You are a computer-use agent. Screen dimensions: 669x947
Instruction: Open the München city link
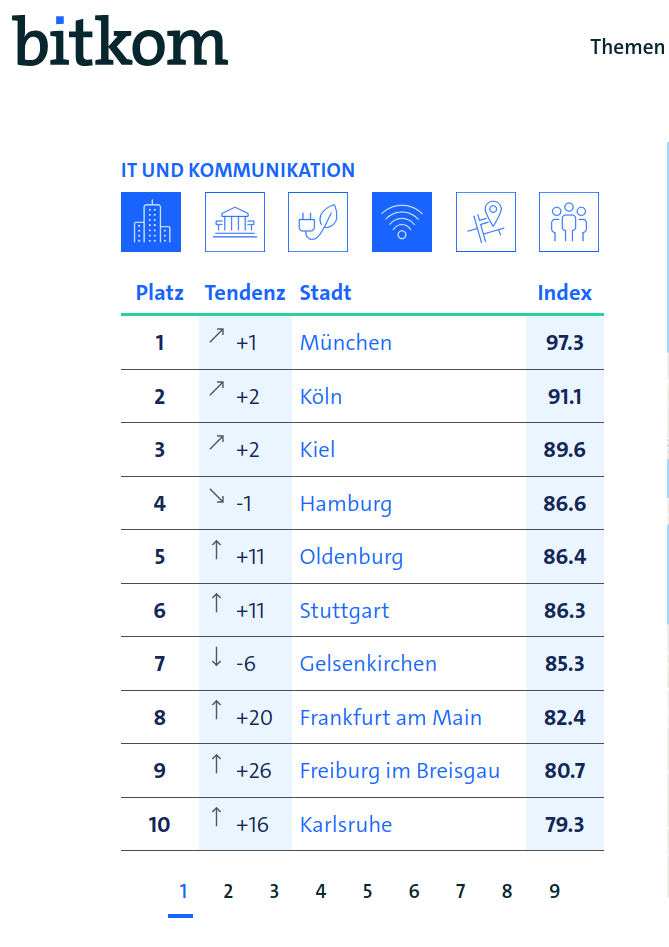coord(346,343)
